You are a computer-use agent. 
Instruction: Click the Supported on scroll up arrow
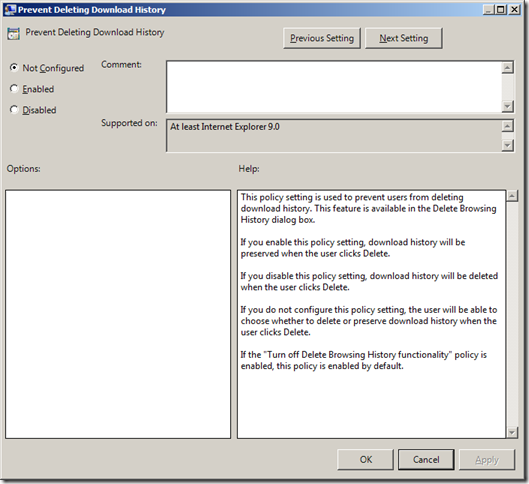tap(507, 126)
